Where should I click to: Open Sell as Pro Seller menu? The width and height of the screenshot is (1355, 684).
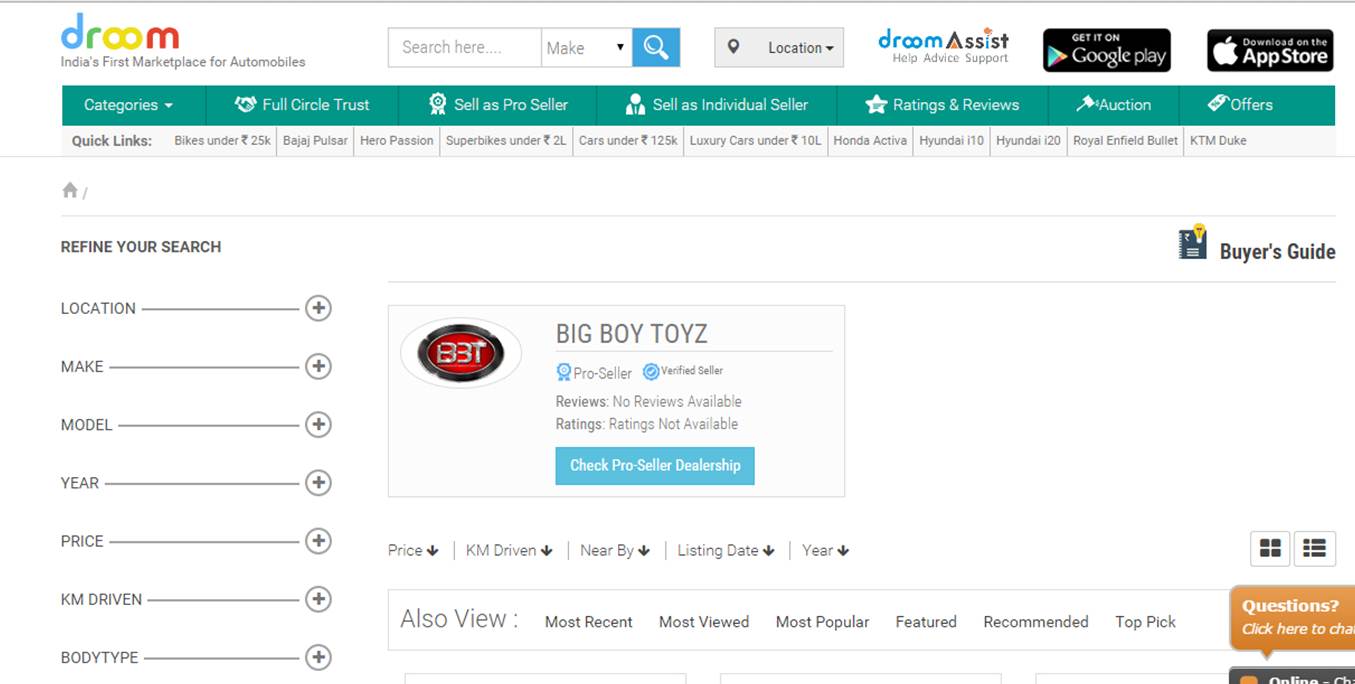tap(498, 105)
